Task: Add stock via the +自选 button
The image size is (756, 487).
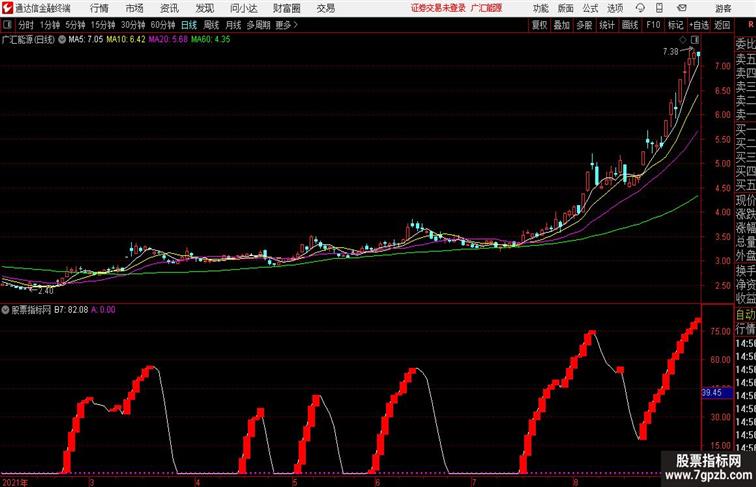Action: pyautogui.click(x=699, y=25)
